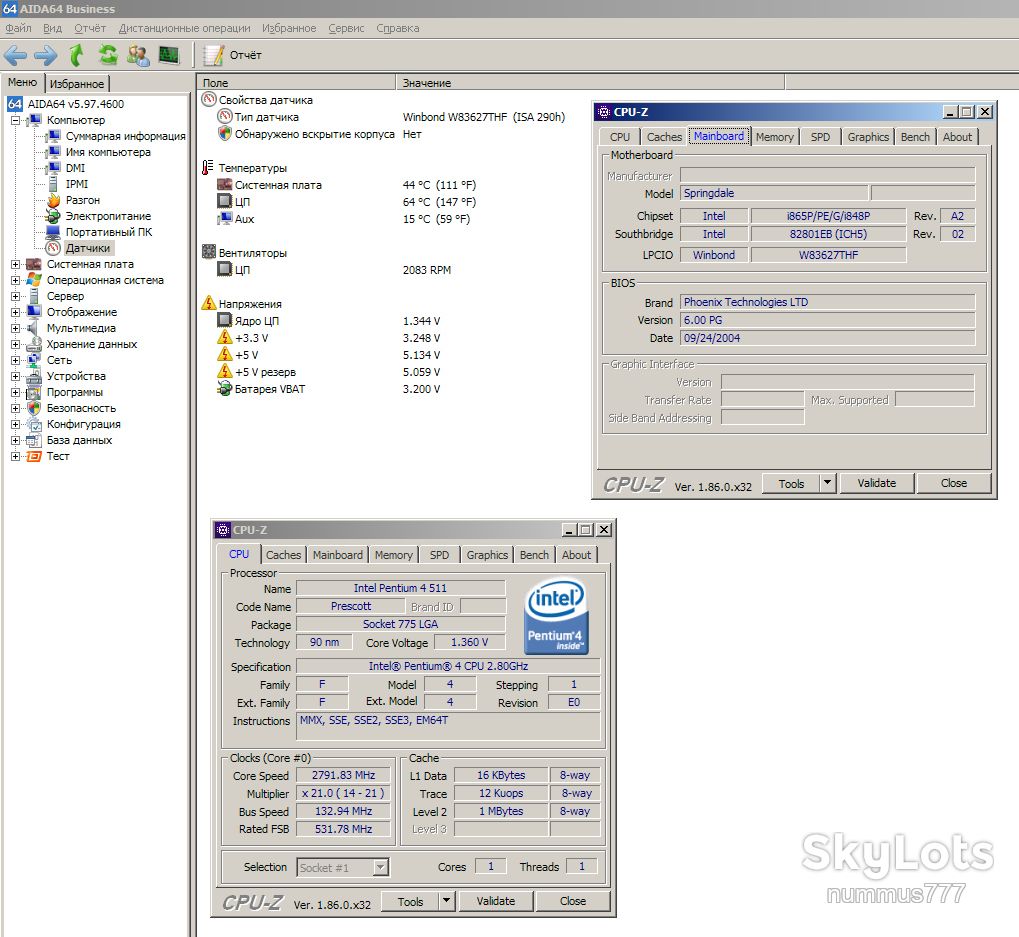
Task: Click the green up arrow toolbar icon
Action: coord(77,55)
